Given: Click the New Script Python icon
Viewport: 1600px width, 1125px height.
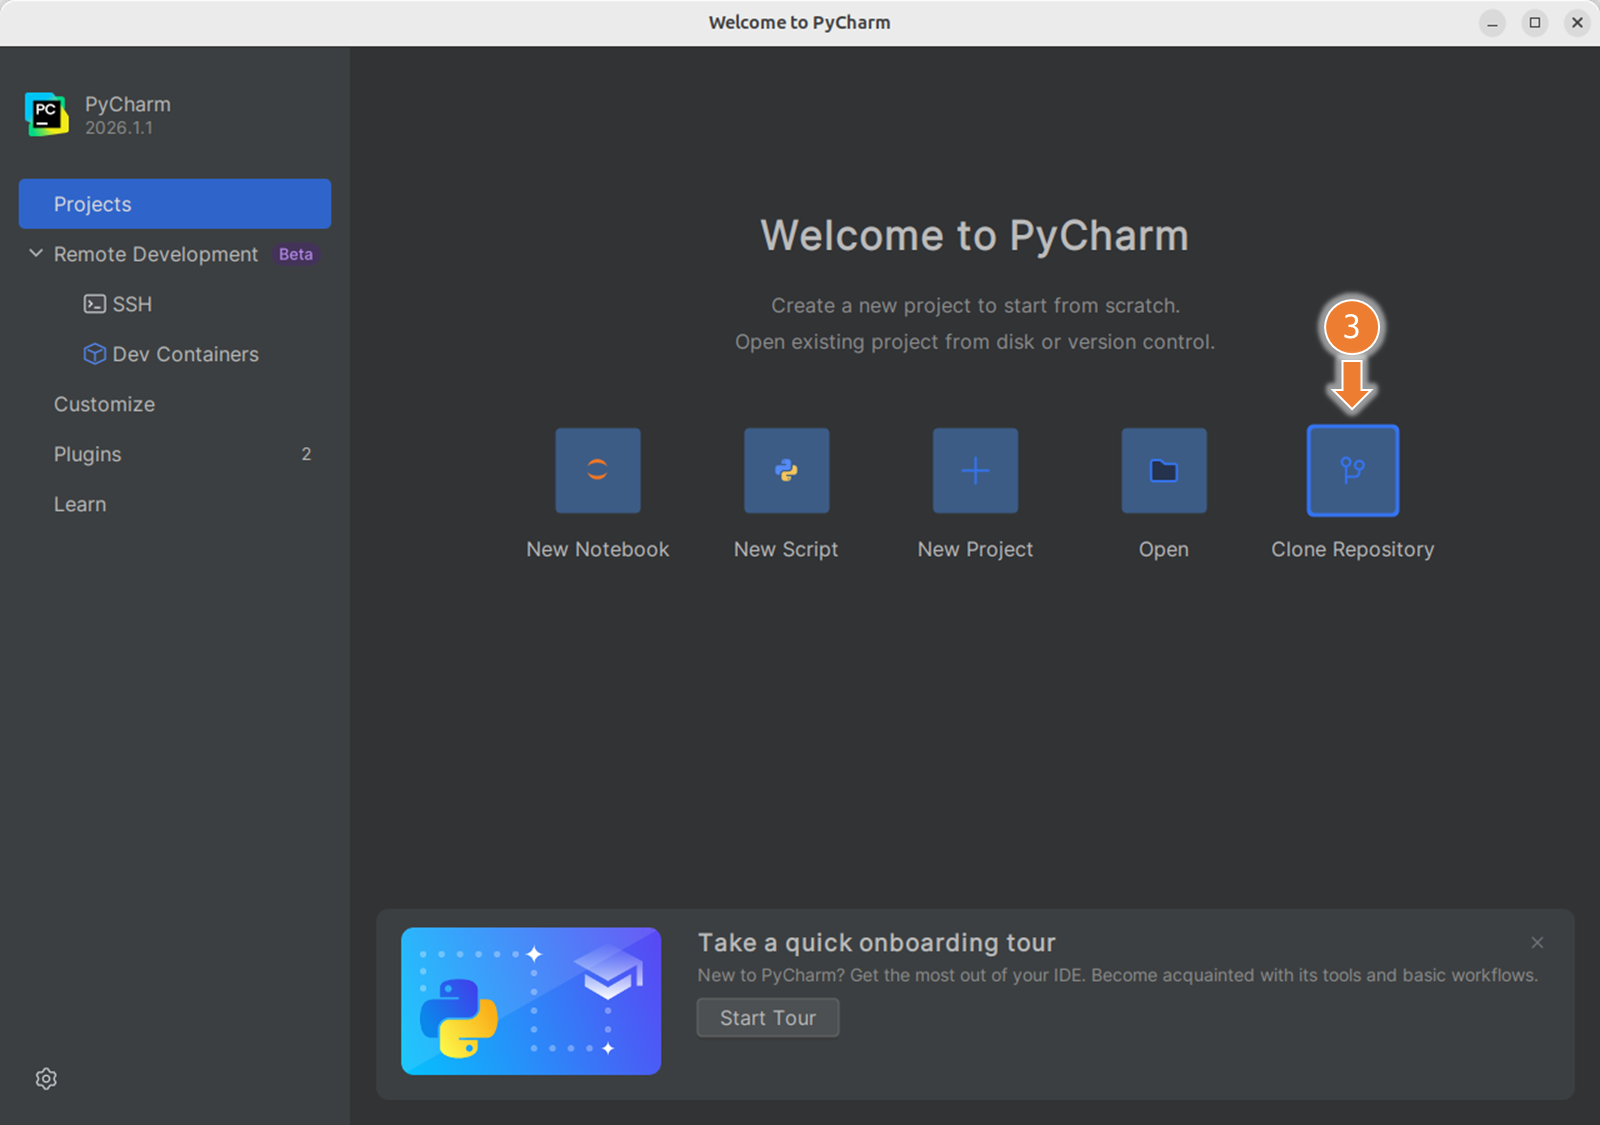Looking at the screenshot, I should click(786, 470).
